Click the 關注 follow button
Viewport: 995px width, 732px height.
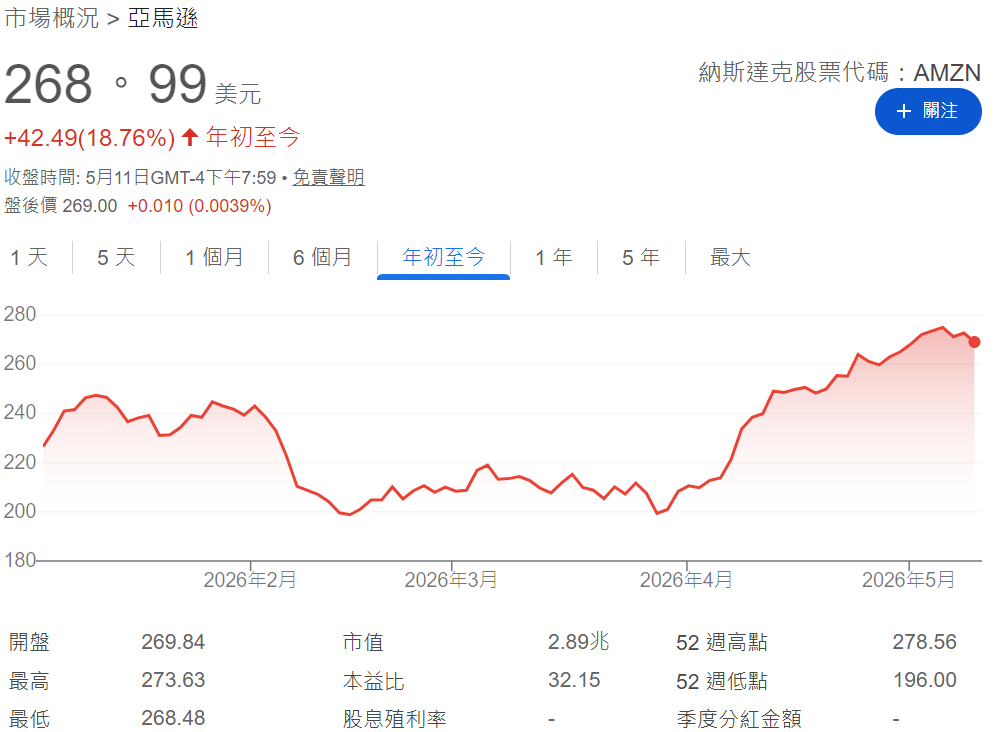(x=928, y=112)
